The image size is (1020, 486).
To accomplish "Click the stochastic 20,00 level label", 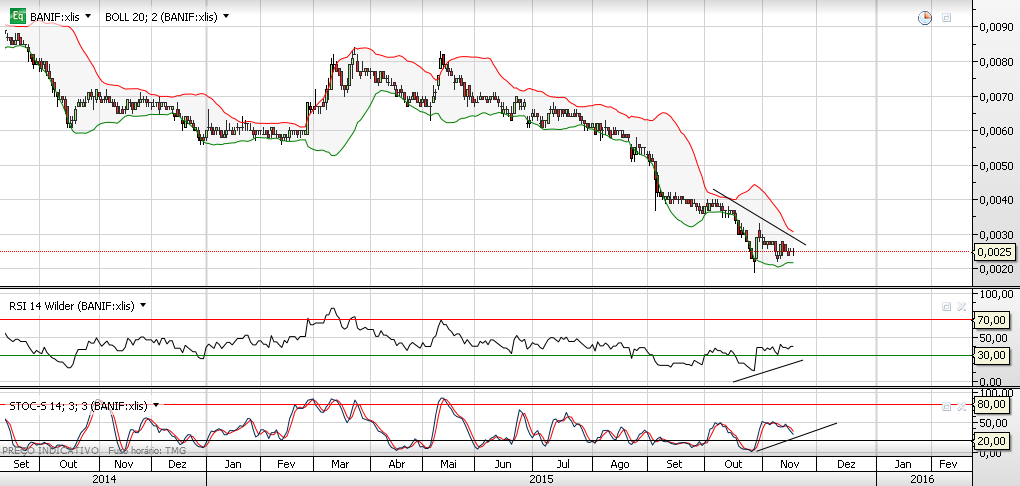I will (993, 440).
